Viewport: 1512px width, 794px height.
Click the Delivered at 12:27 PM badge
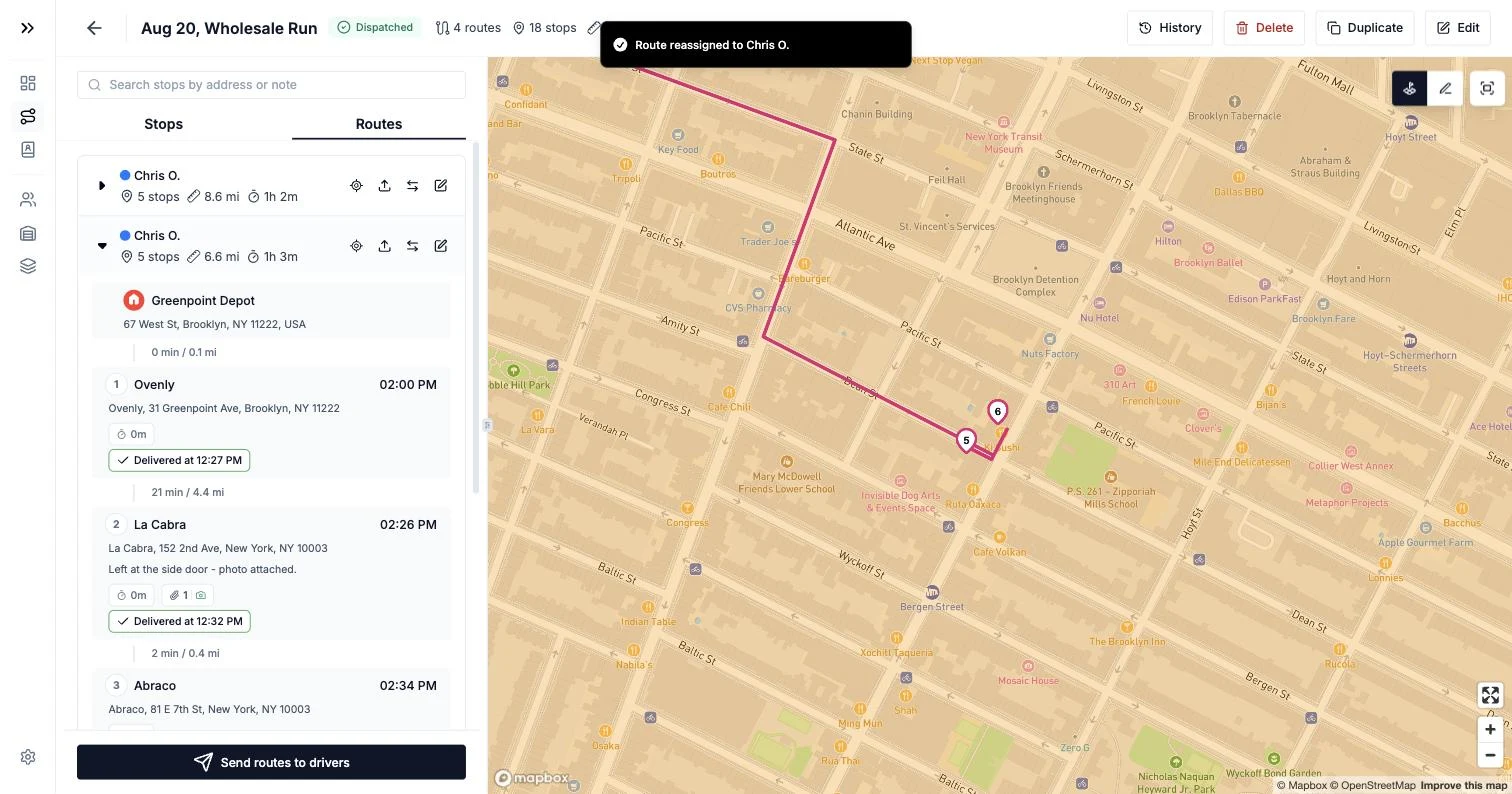(x=179, y=460)
